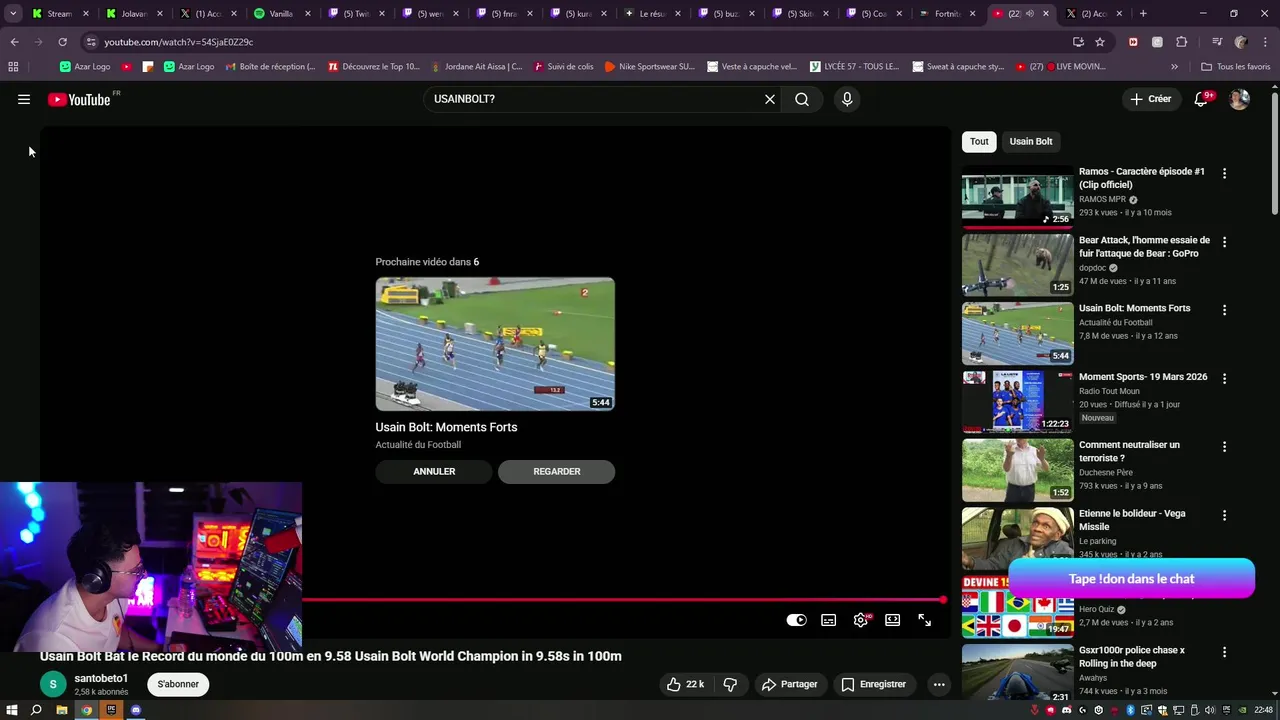The height and width of the screenshot is (720, 1280).
Task: Click REGARDER to watch the next video
Action: pyautogui.click(x=557, y=472)
